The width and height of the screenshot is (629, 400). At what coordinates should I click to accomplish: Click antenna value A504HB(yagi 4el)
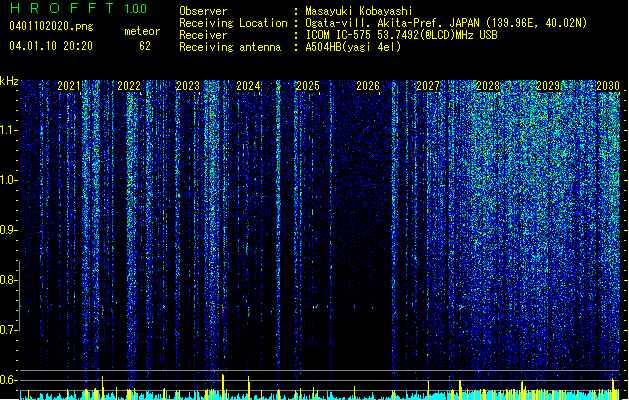(353, 47)
